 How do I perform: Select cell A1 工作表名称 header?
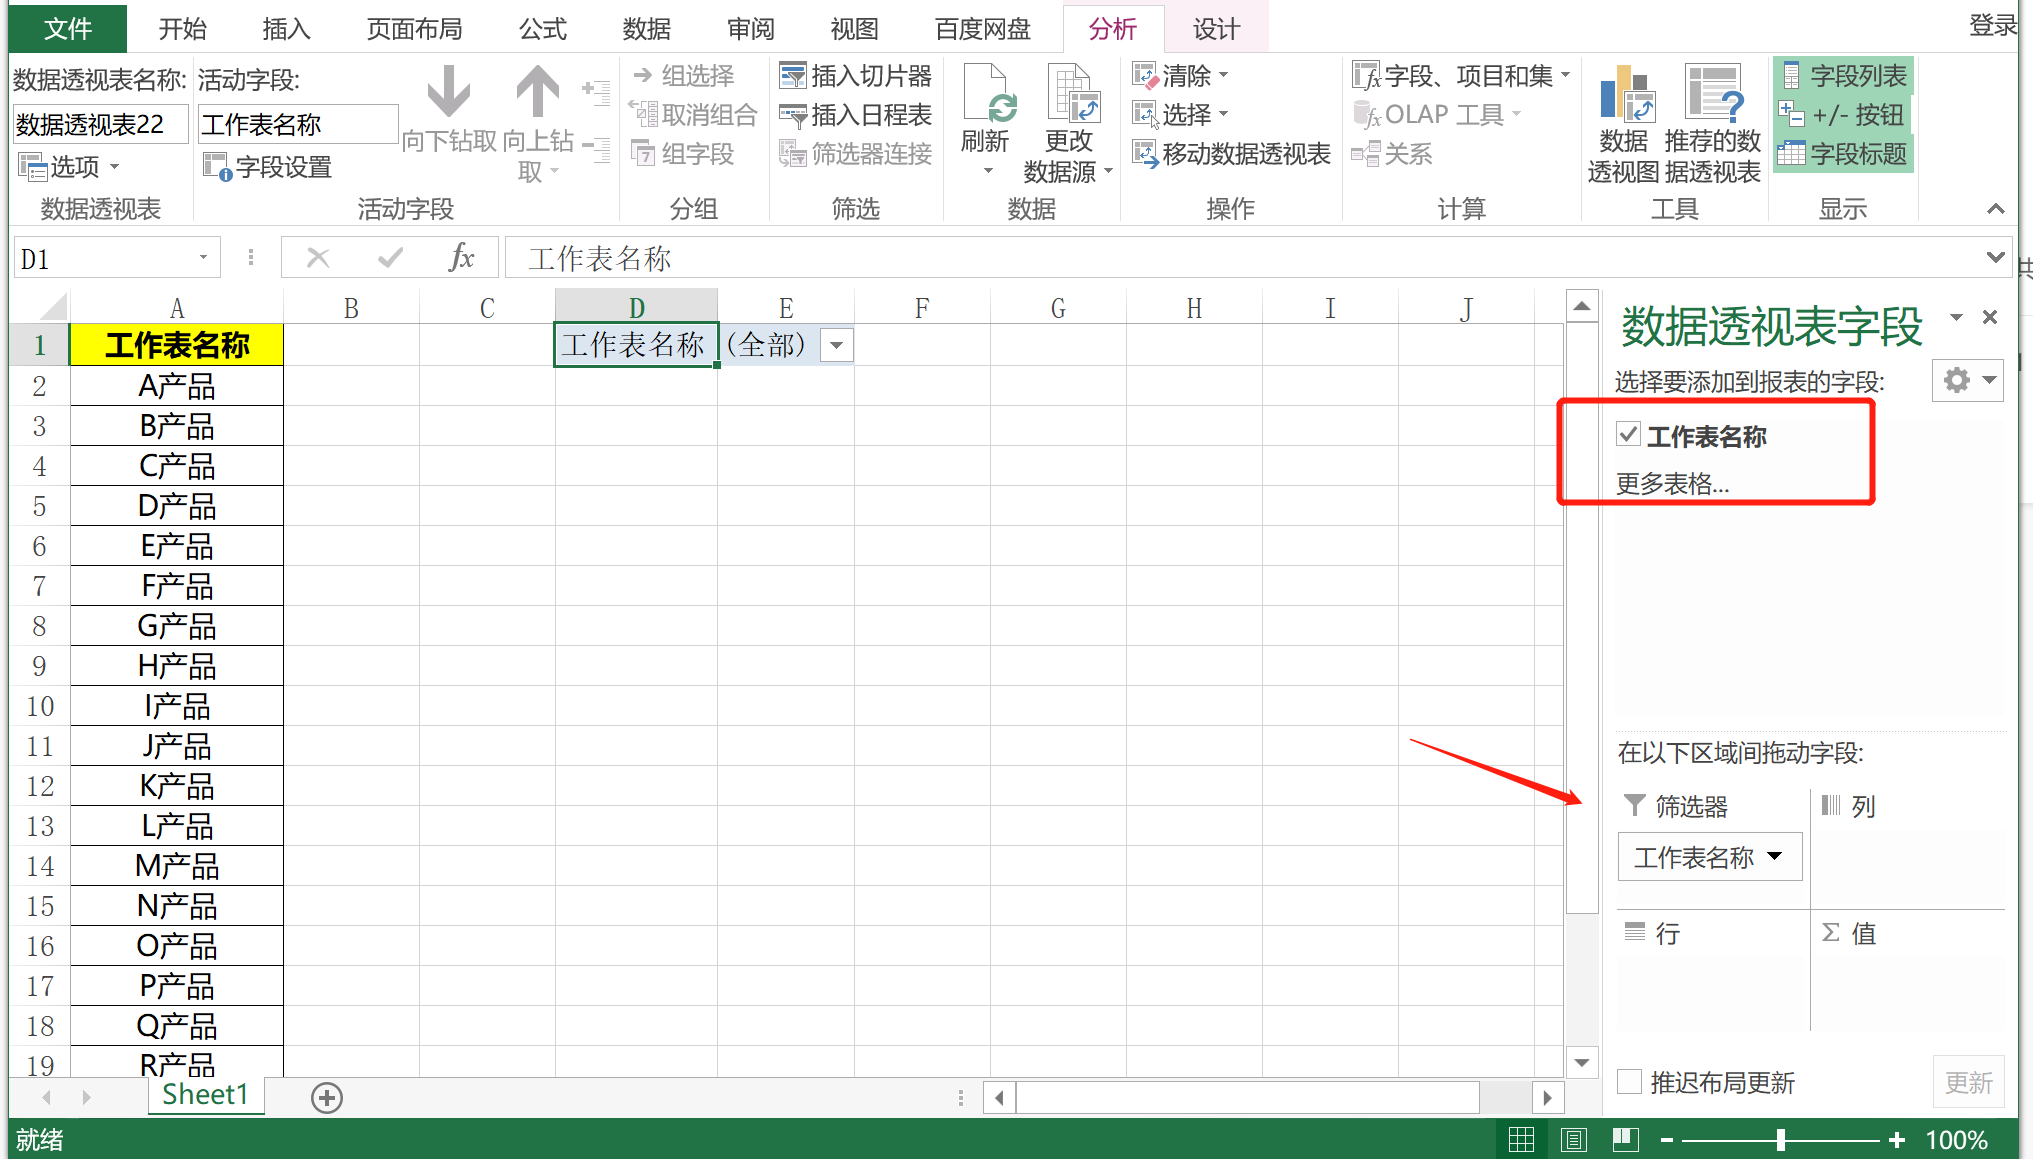coord(177,345)
